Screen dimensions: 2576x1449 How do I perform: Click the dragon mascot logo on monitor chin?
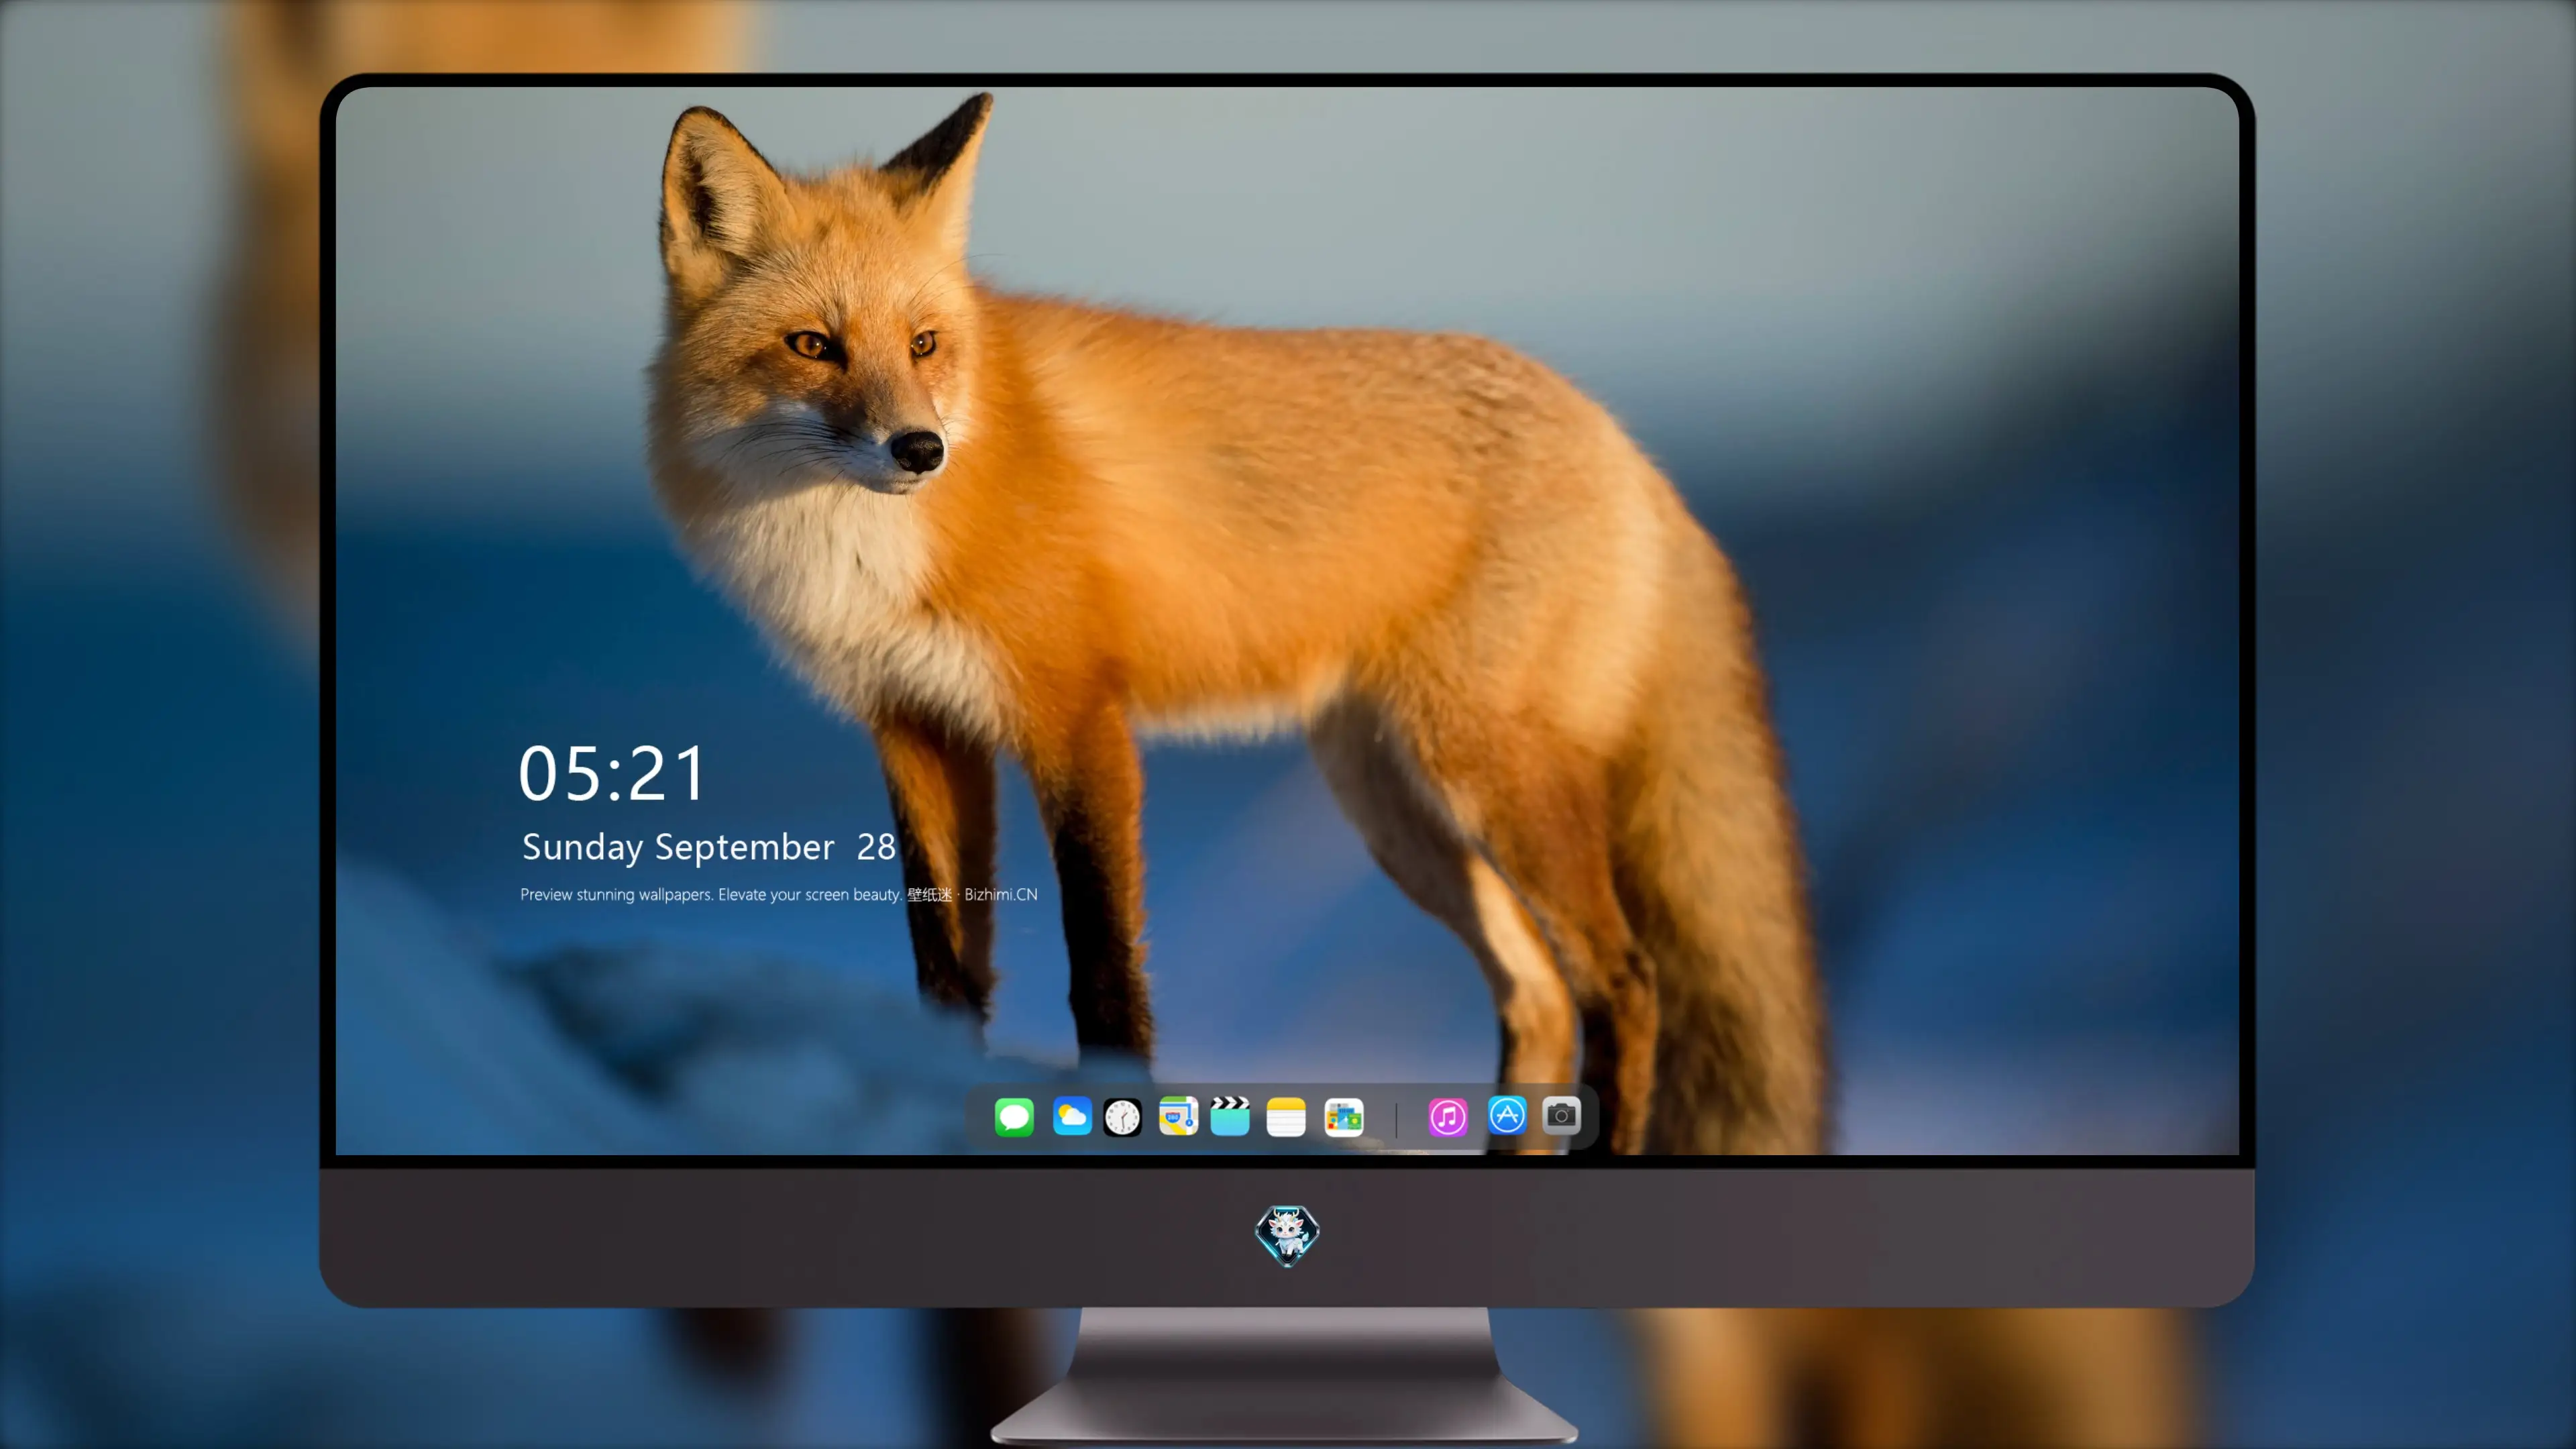coord(1287,1236)
